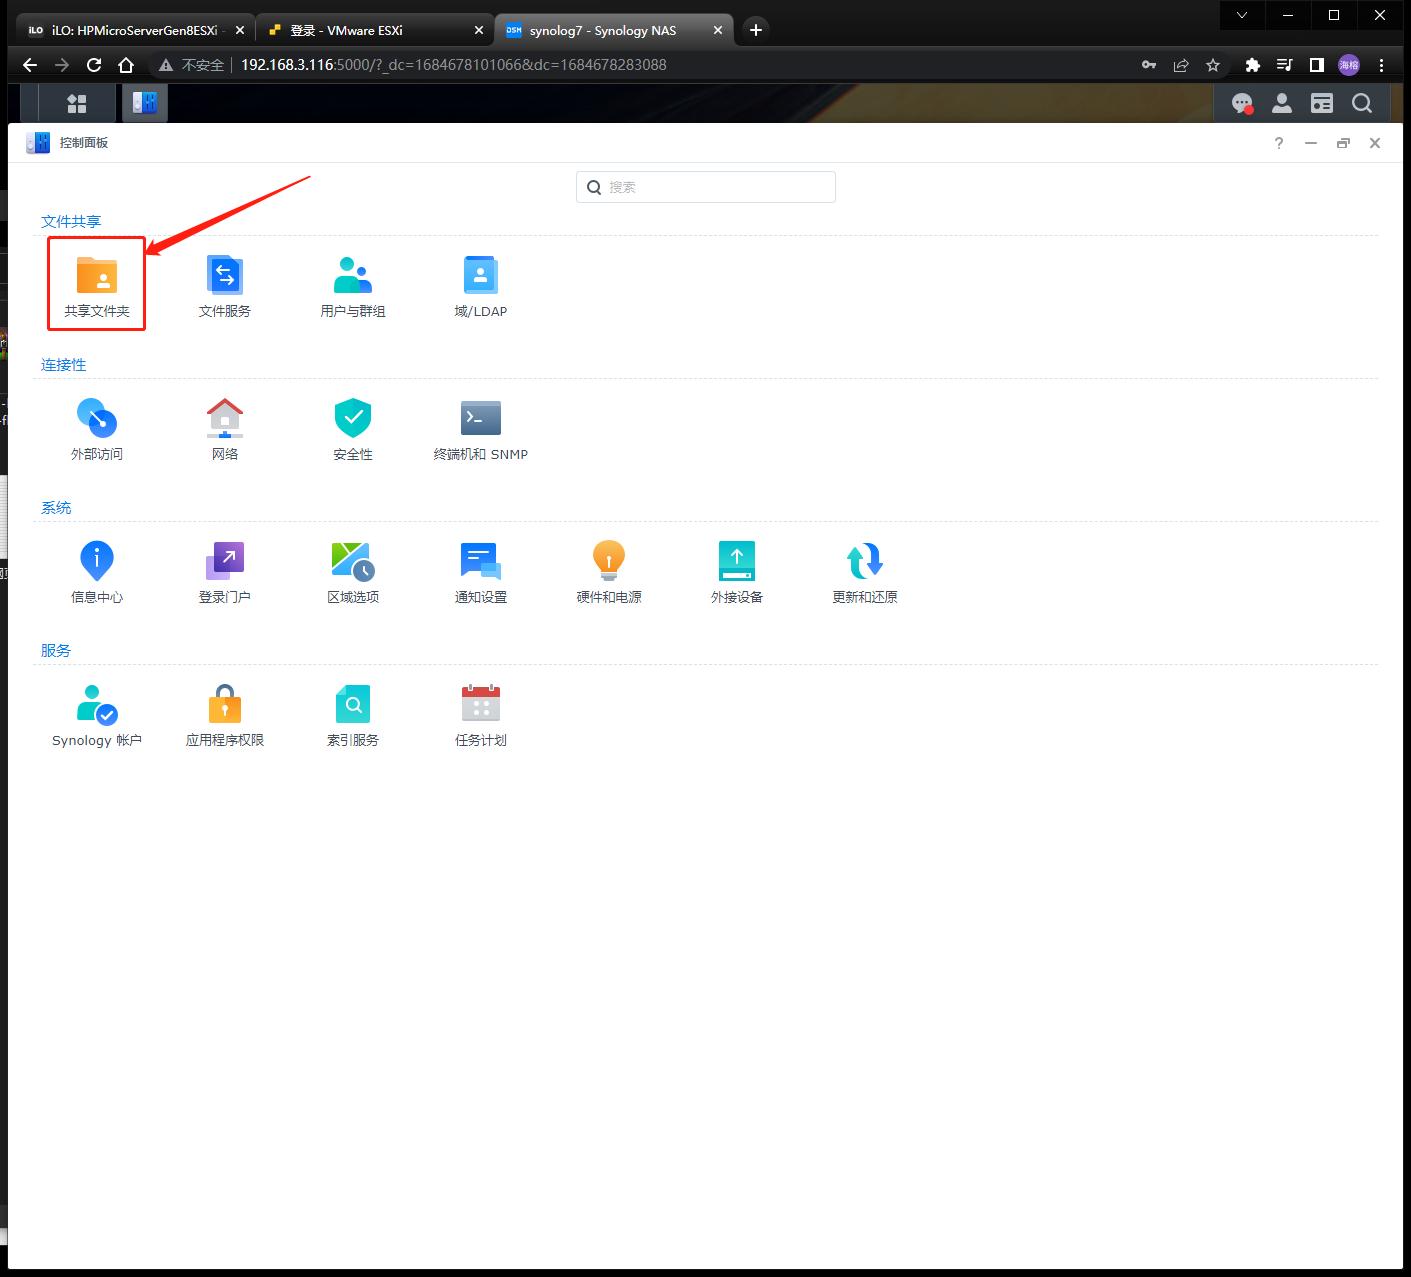Open Task Scheduler (任务计划)

tap(481, 713)
